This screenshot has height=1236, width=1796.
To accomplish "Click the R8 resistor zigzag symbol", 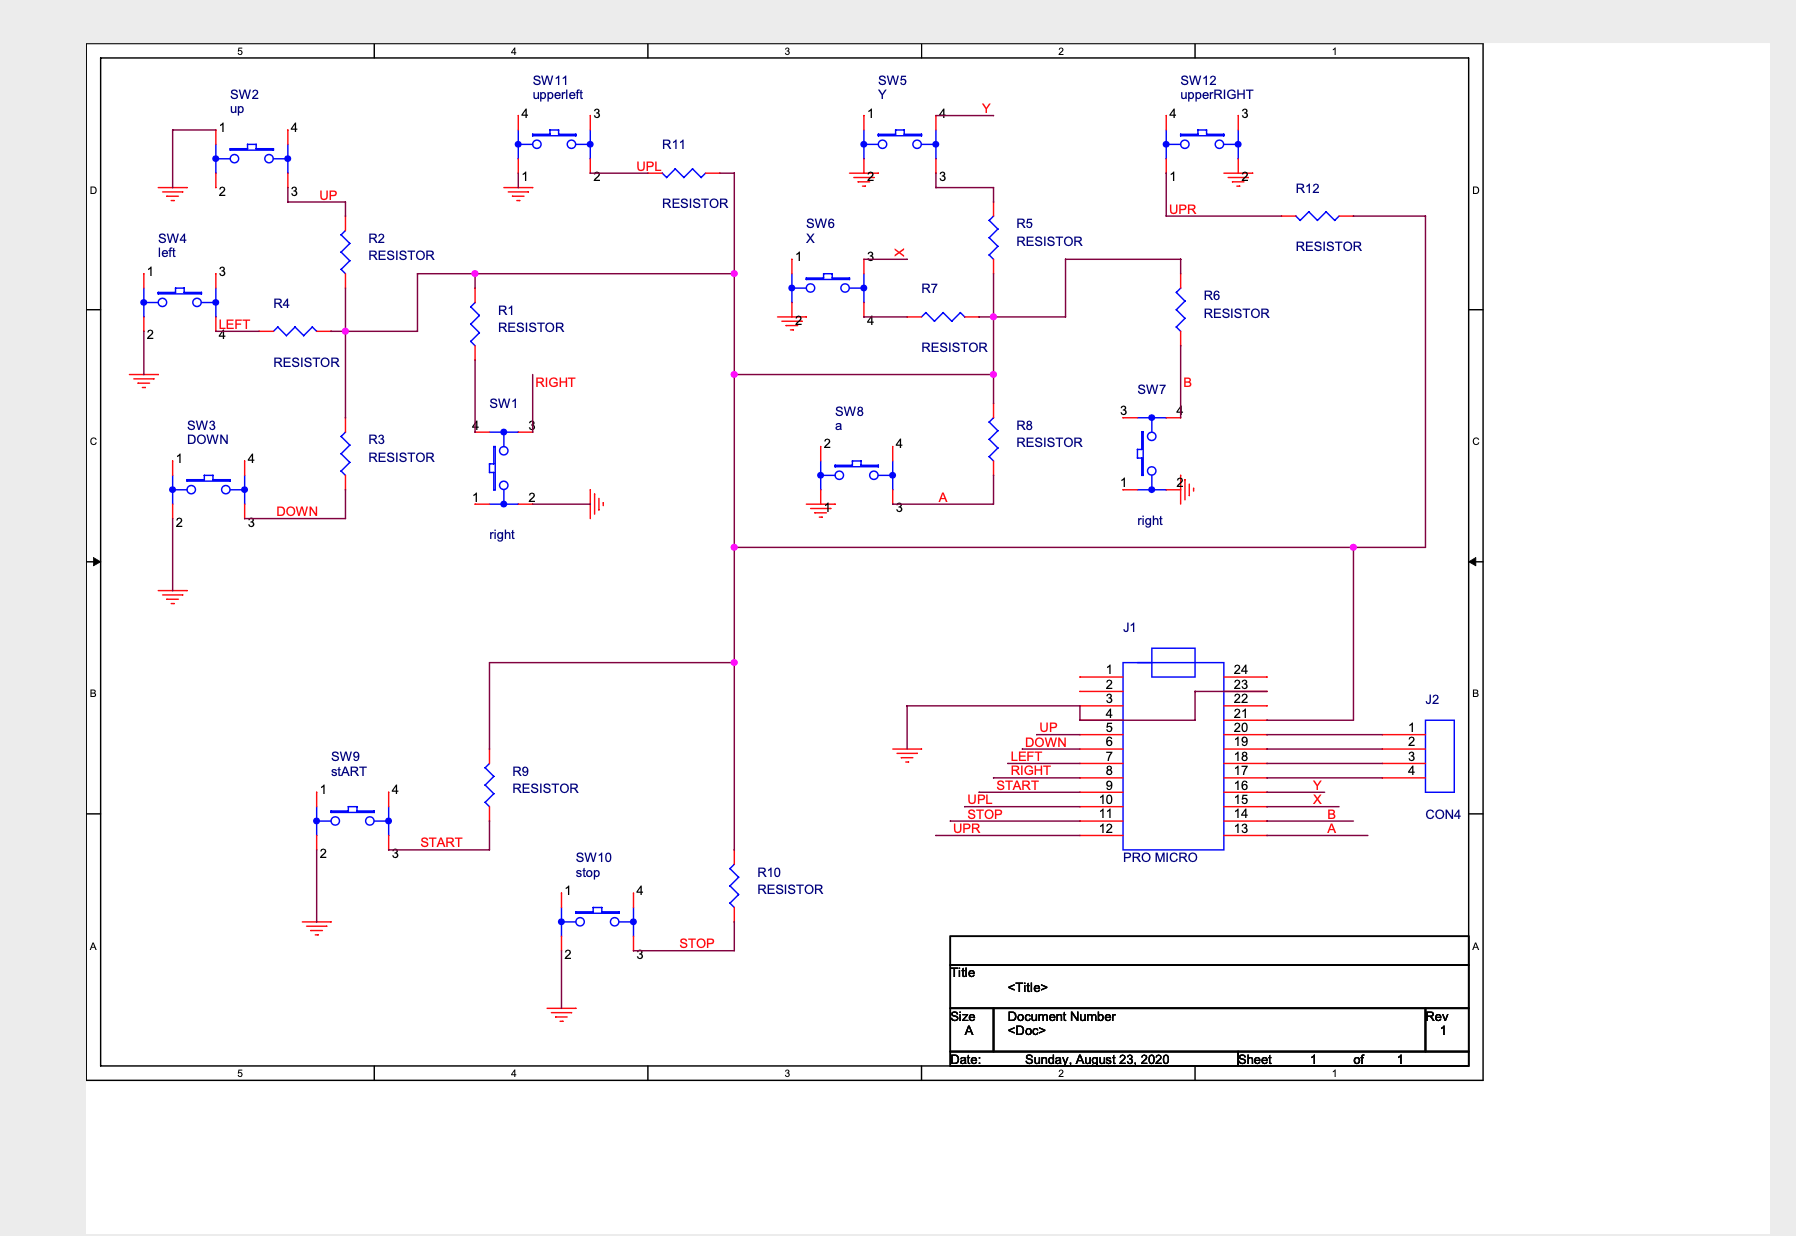I will [x=993, y=438].
